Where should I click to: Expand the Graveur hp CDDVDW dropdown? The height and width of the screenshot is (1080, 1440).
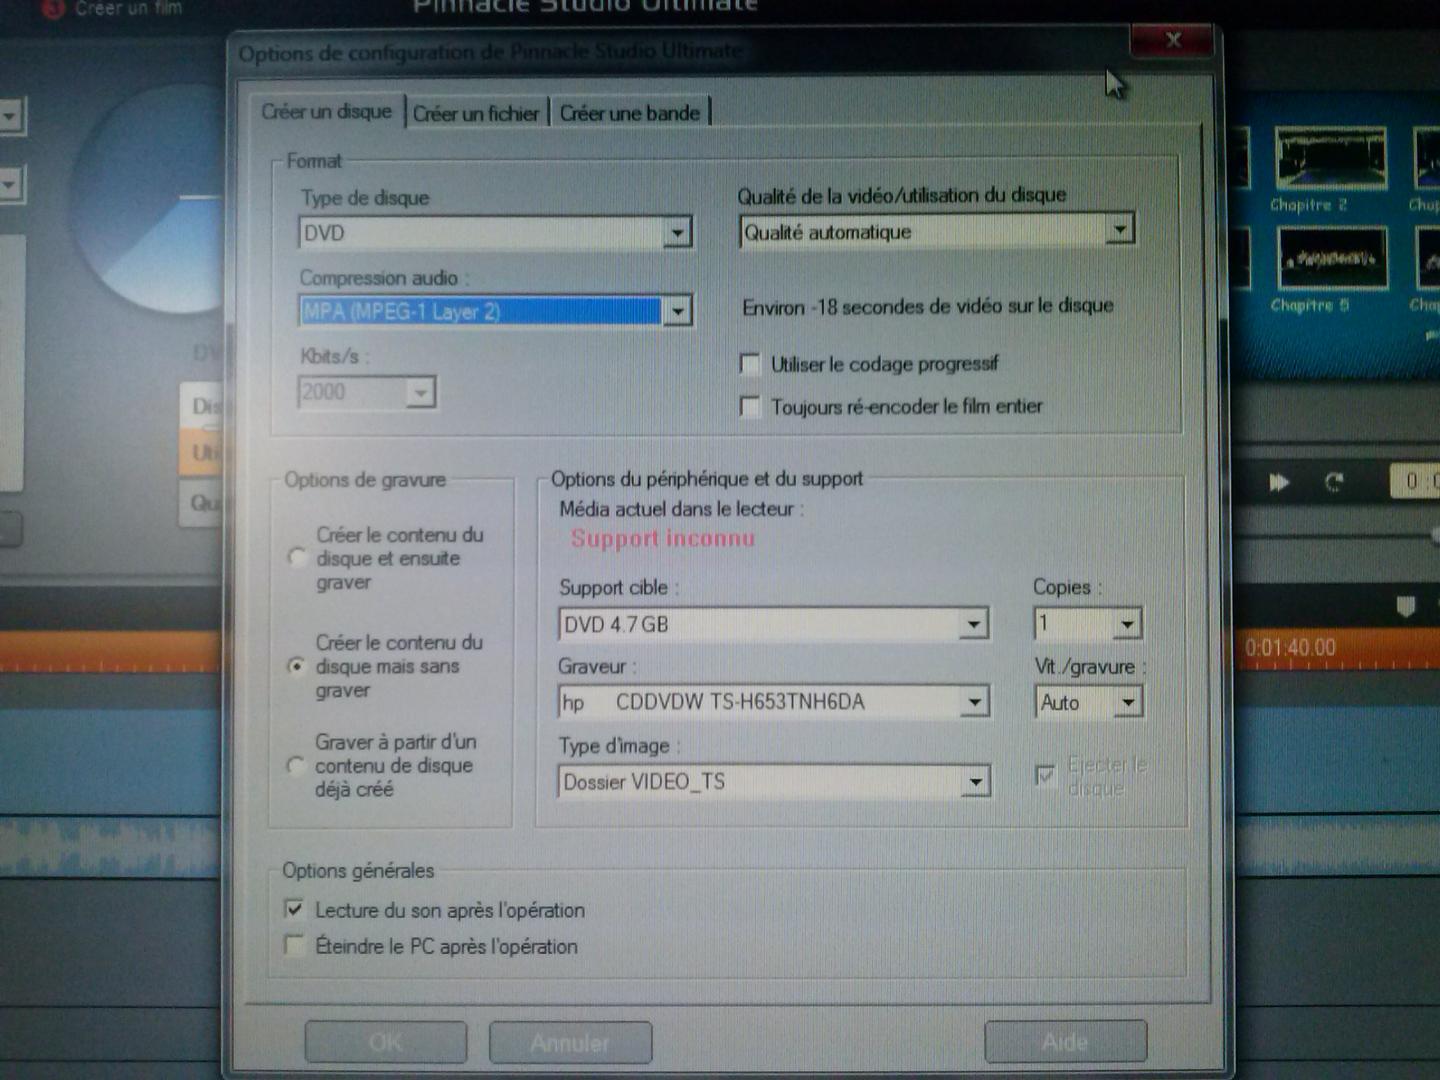[x=774, y=702]
